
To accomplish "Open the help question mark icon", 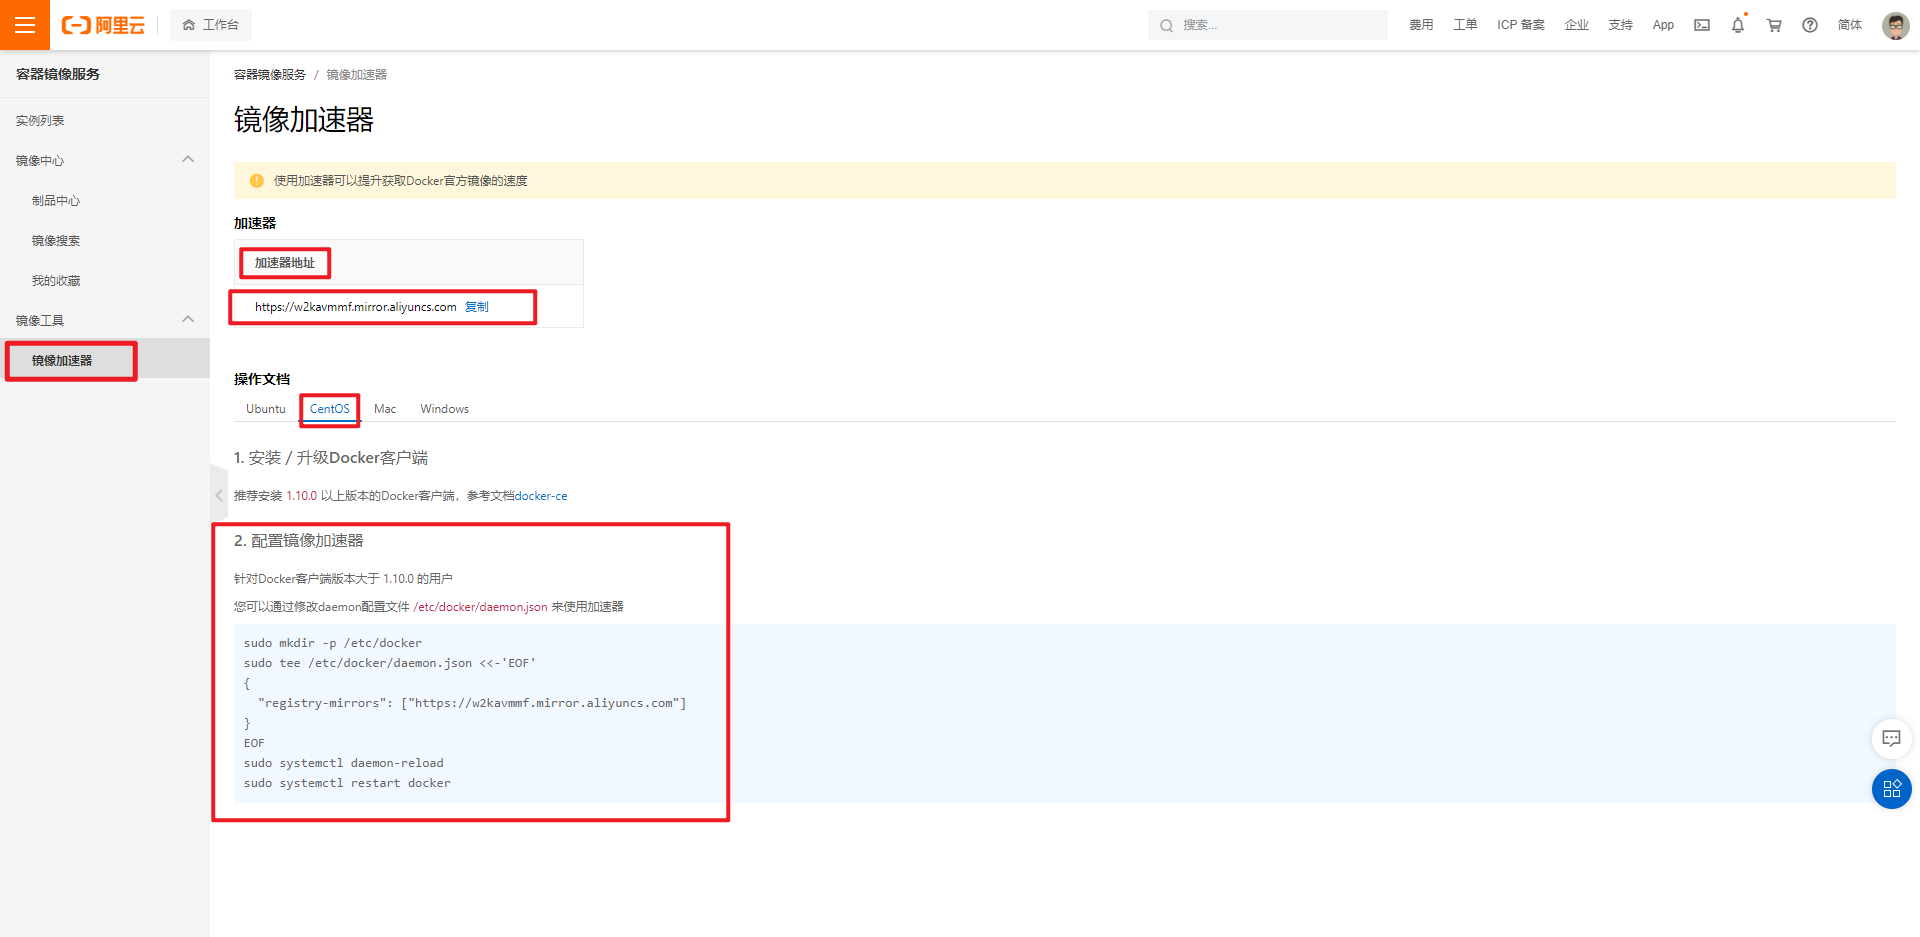I will [x=1810, y=25].
